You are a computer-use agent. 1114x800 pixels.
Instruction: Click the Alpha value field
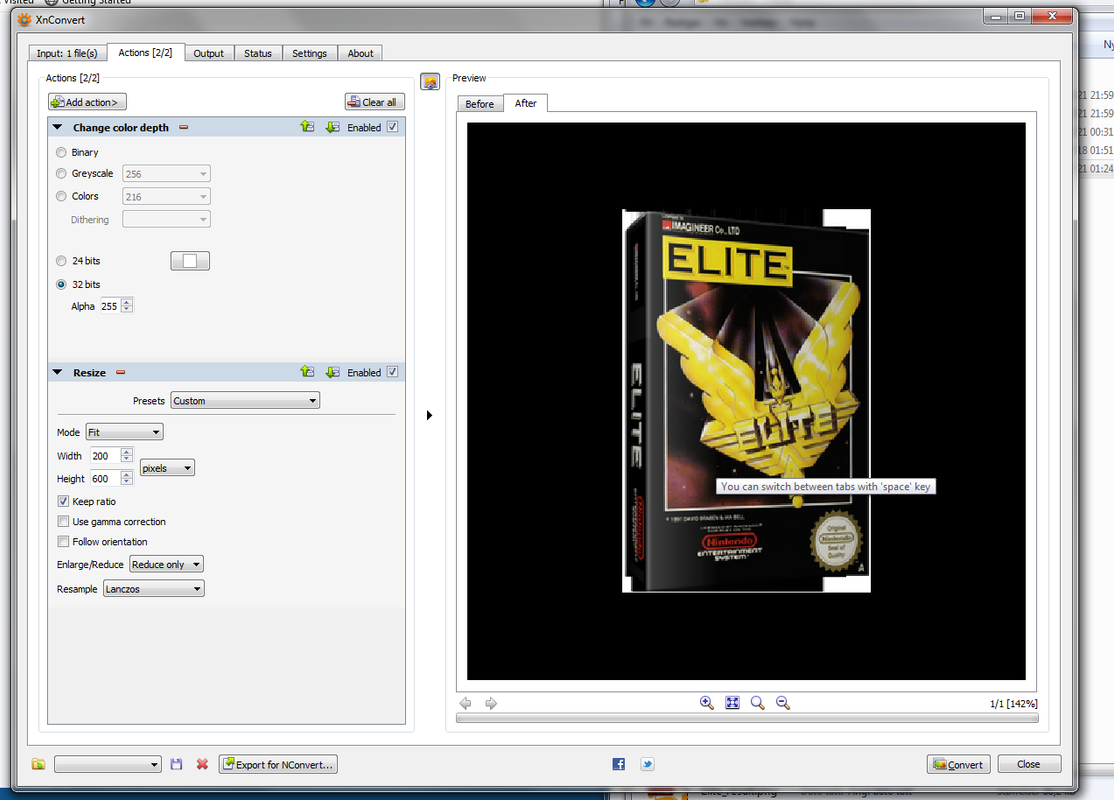[110, 306]
